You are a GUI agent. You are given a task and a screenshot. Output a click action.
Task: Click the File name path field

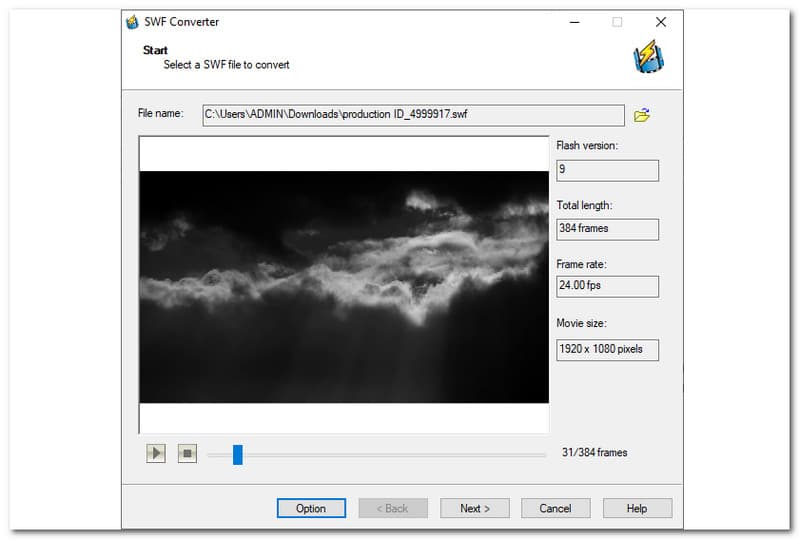coord(413,115)
